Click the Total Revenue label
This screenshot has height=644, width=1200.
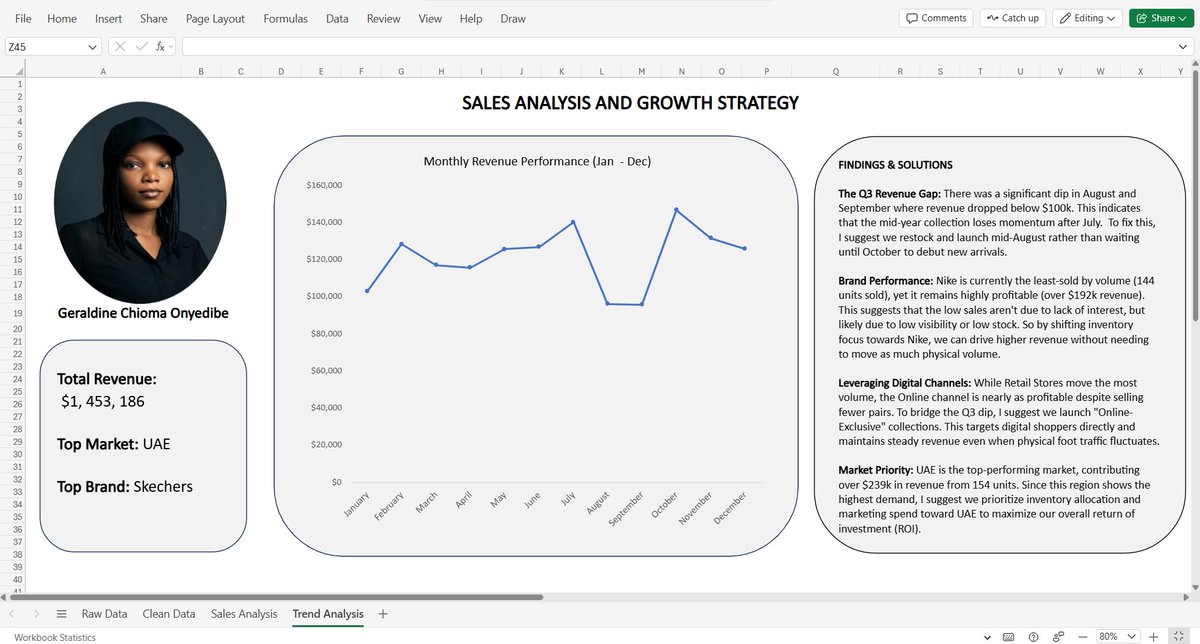point(107,379)
